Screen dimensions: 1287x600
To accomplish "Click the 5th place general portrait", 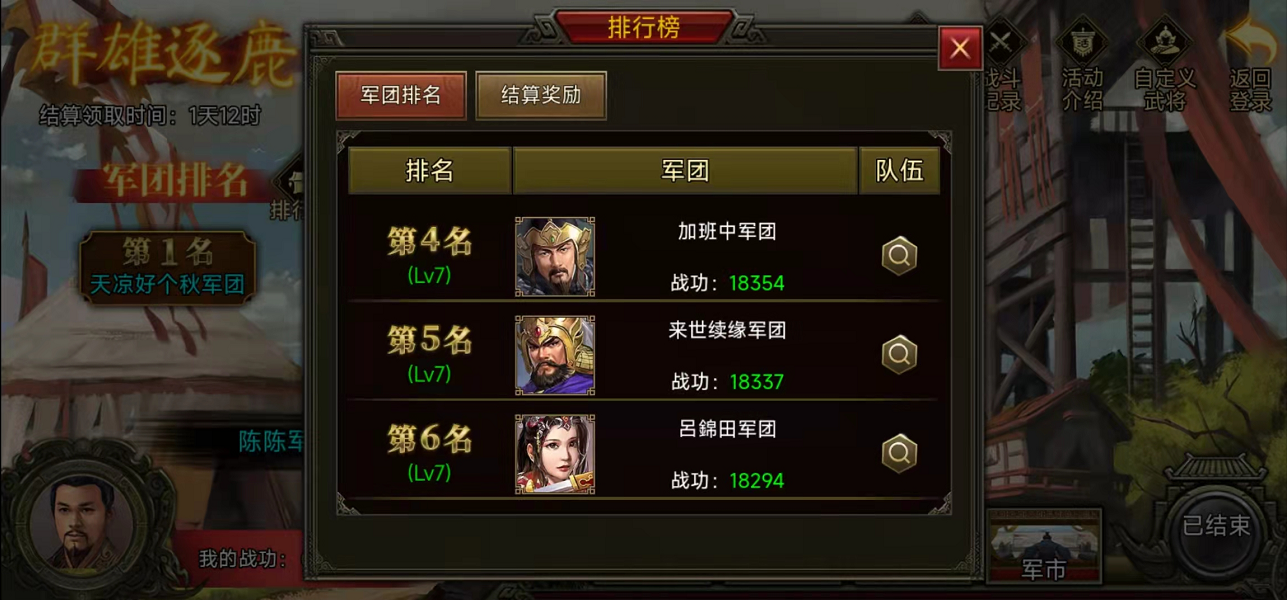I will click(555, 355).
